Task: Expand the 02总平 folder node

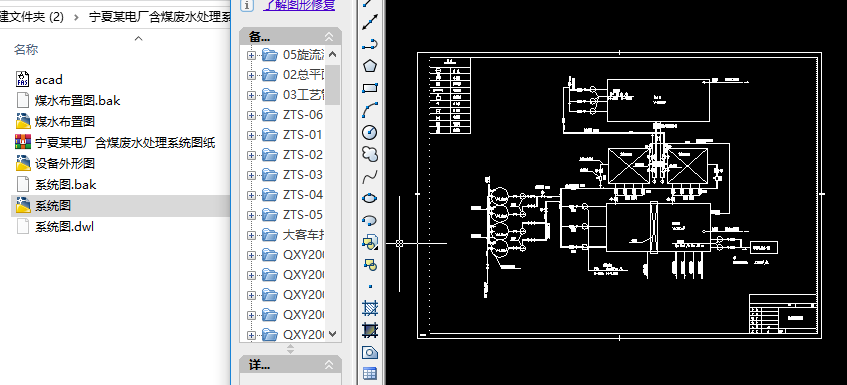Action: click(251, 75)
